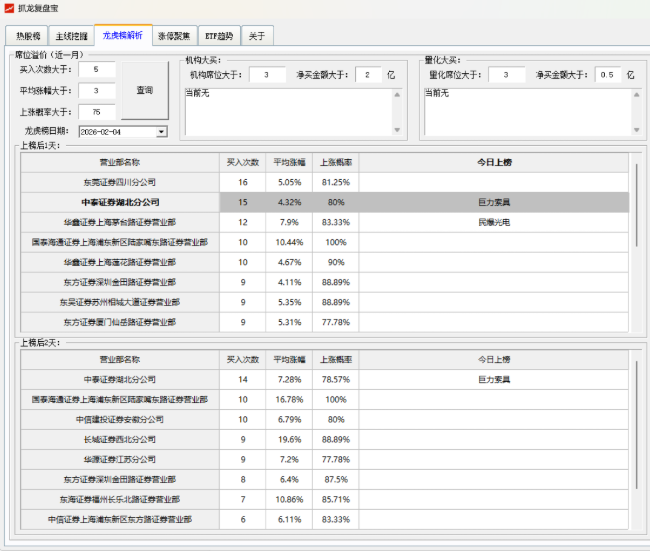Focus the 平均涨幅大于 input field
Image resolution: width=650 pixels, height=551 pixels.
coord(97,90)
